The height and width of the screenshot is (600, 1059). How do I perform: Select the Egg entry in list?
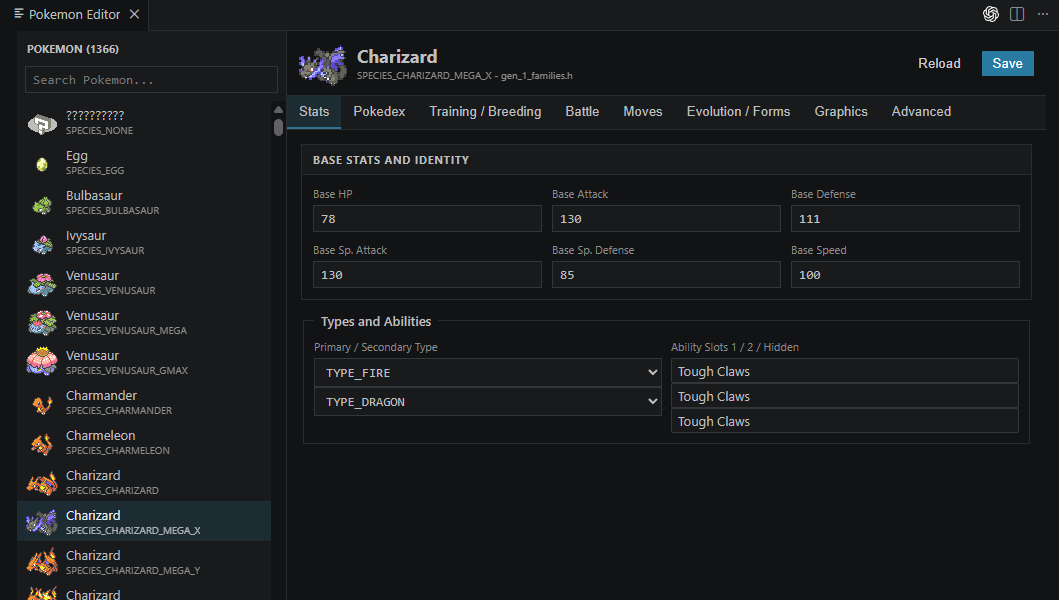(144, 162)
